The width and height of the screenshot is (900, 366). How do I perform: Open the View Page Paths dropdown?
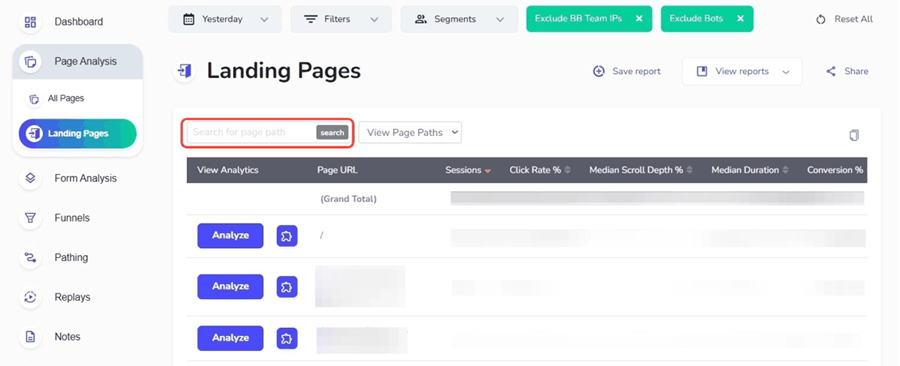[410, 133]
